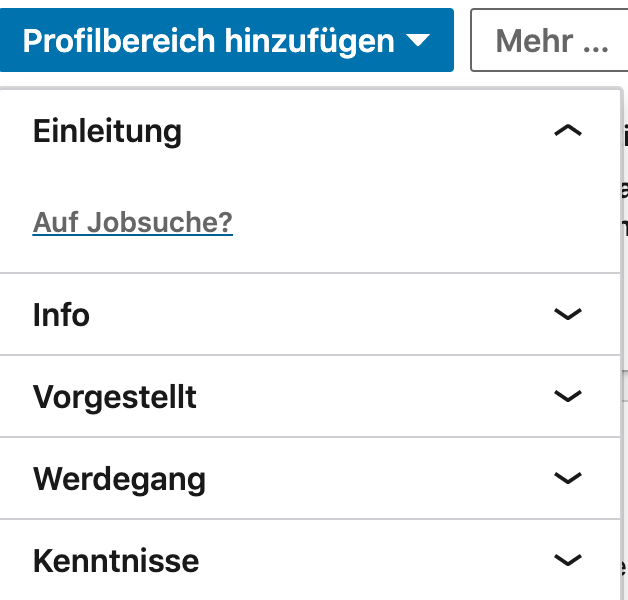Click the down chevron icon beside Vorgestellt
628x600 pixels.
(x=568, y=396)
